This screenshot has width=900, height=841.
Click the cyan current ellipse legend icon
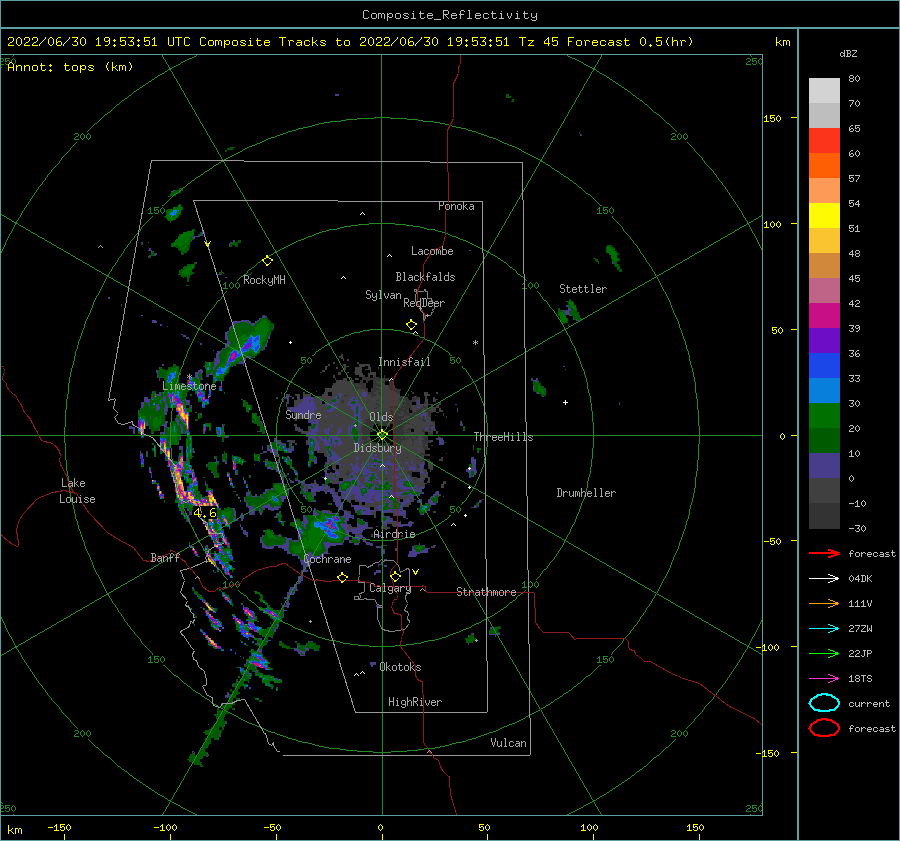[824, 703]
